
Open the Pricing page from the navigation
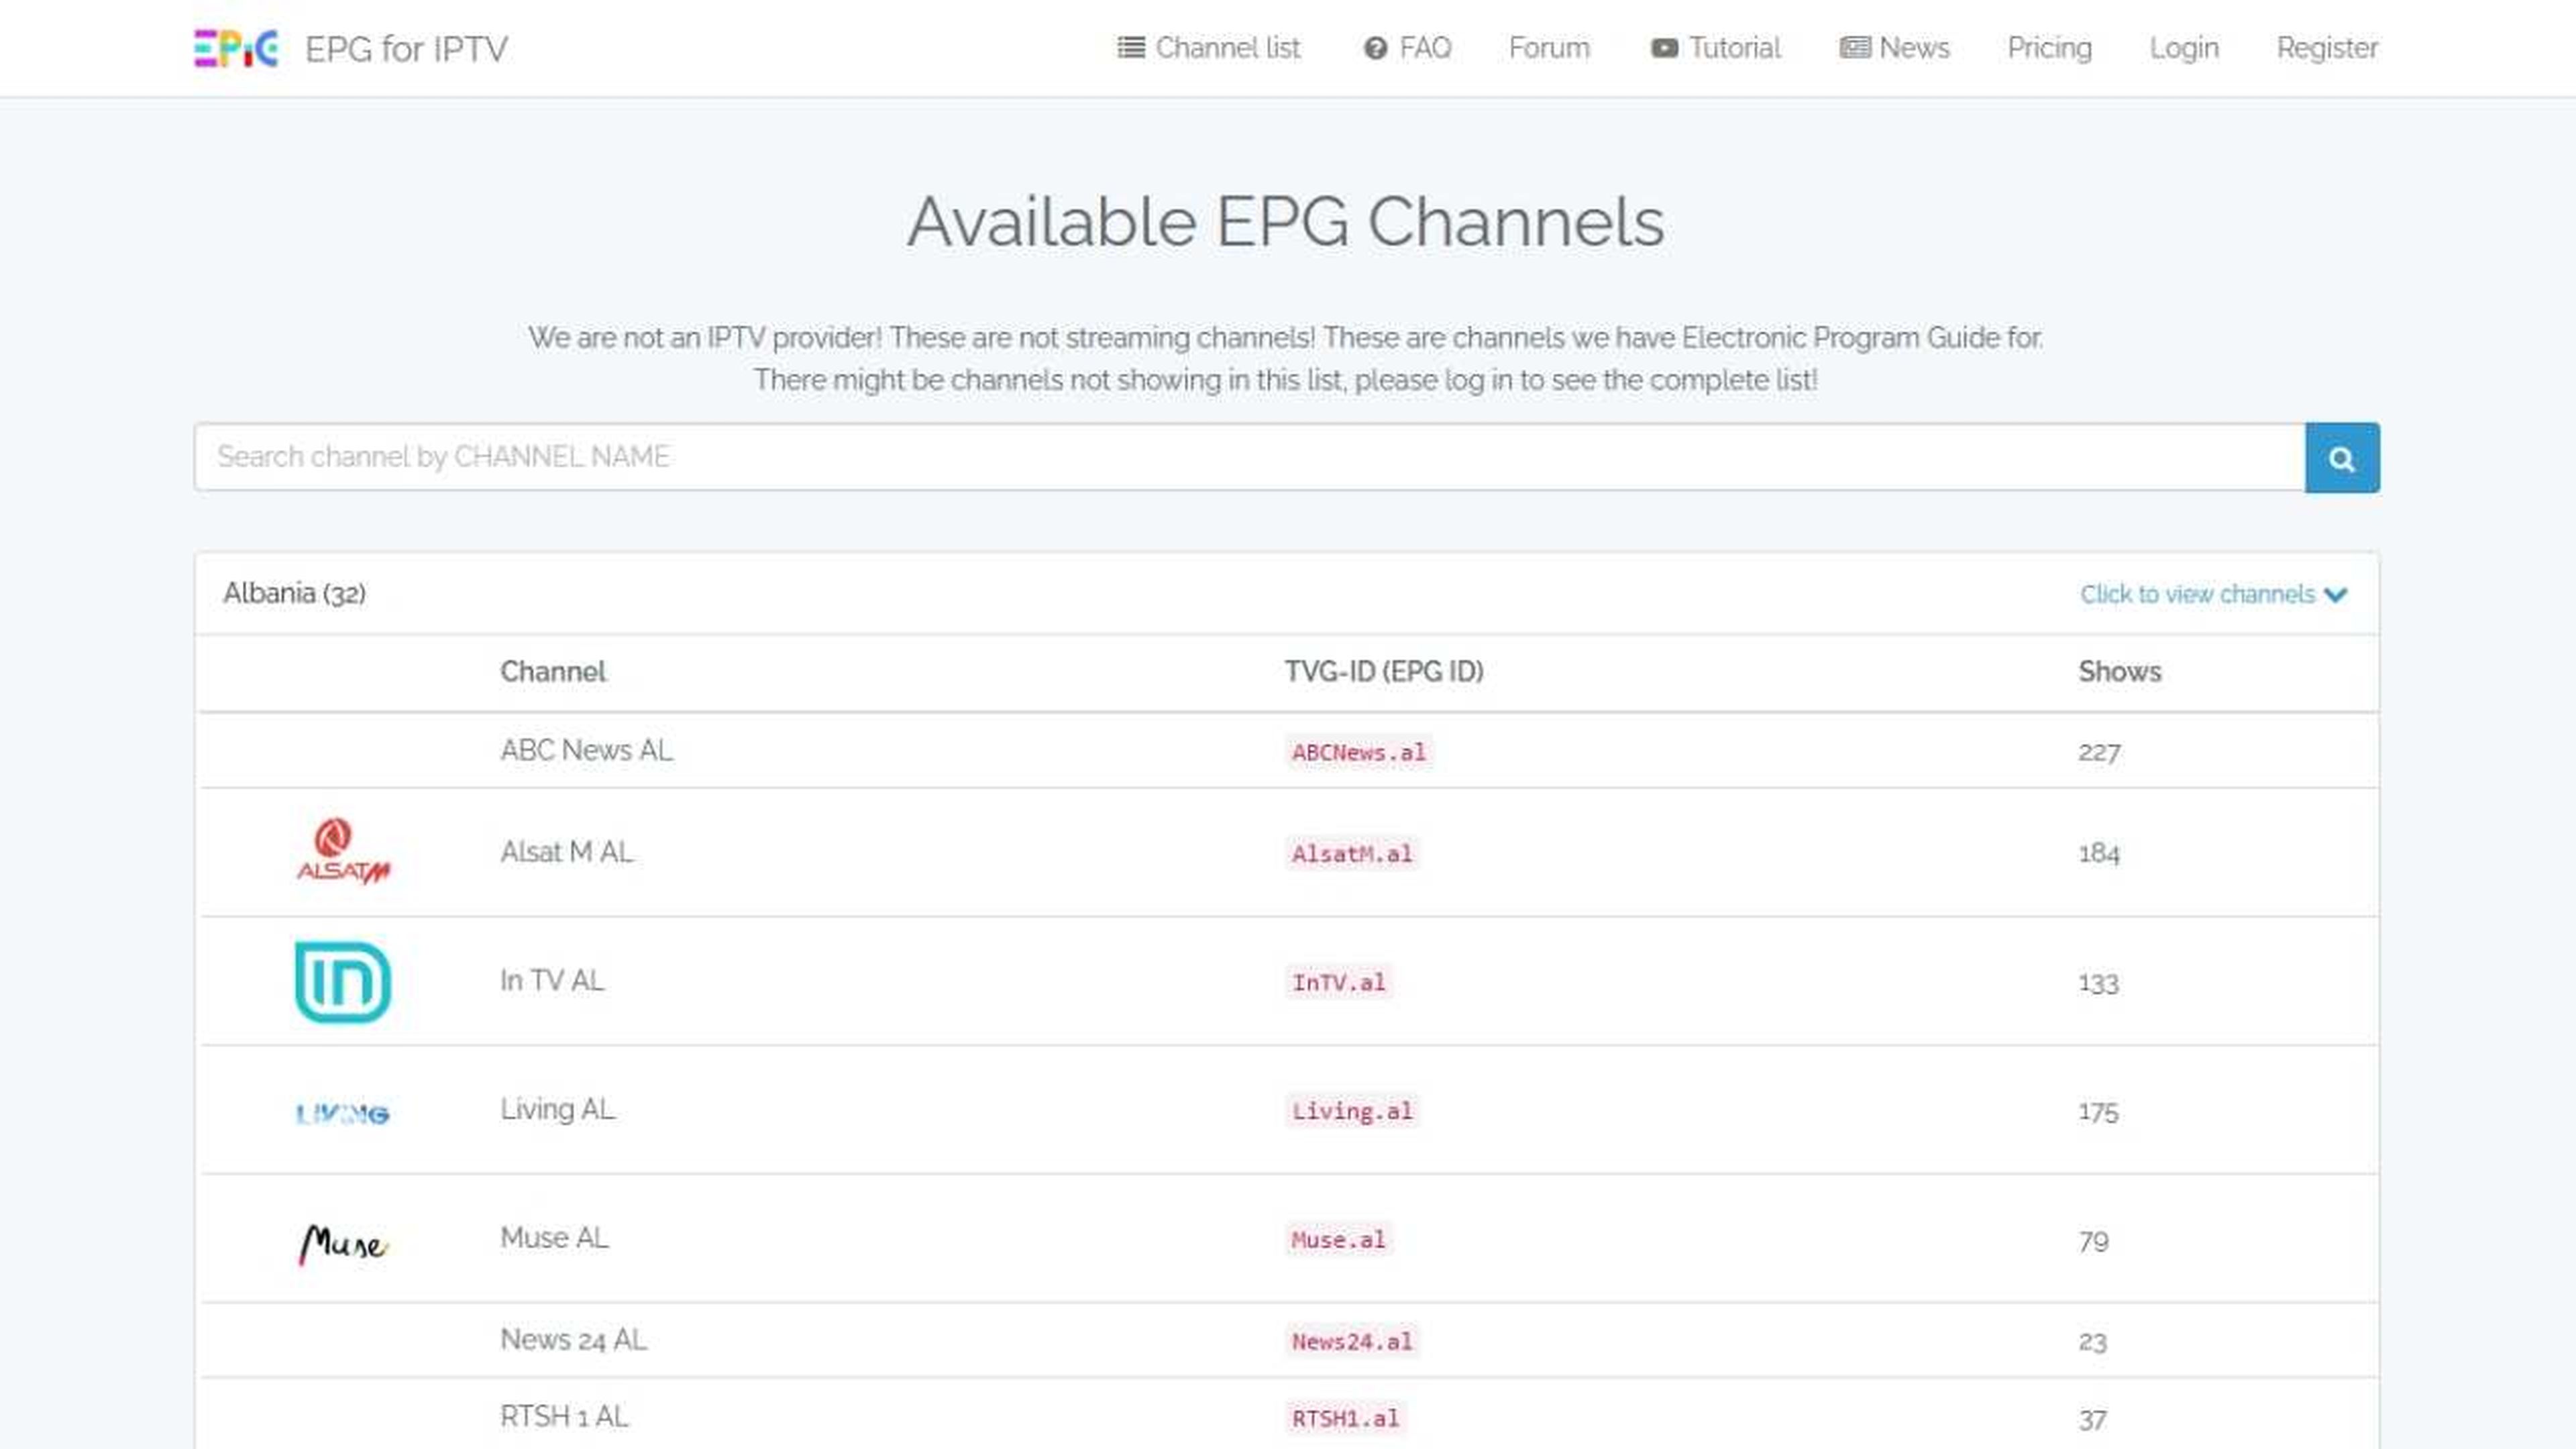[x=2049, y=47]
